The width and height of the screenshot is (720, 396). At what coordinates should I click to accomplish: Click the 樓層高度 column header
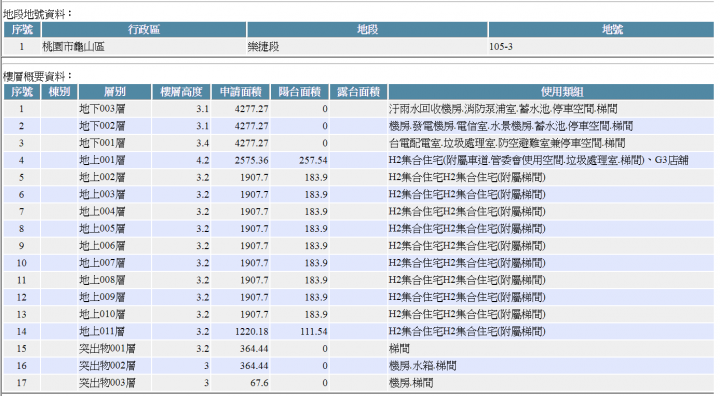point(181,92)
